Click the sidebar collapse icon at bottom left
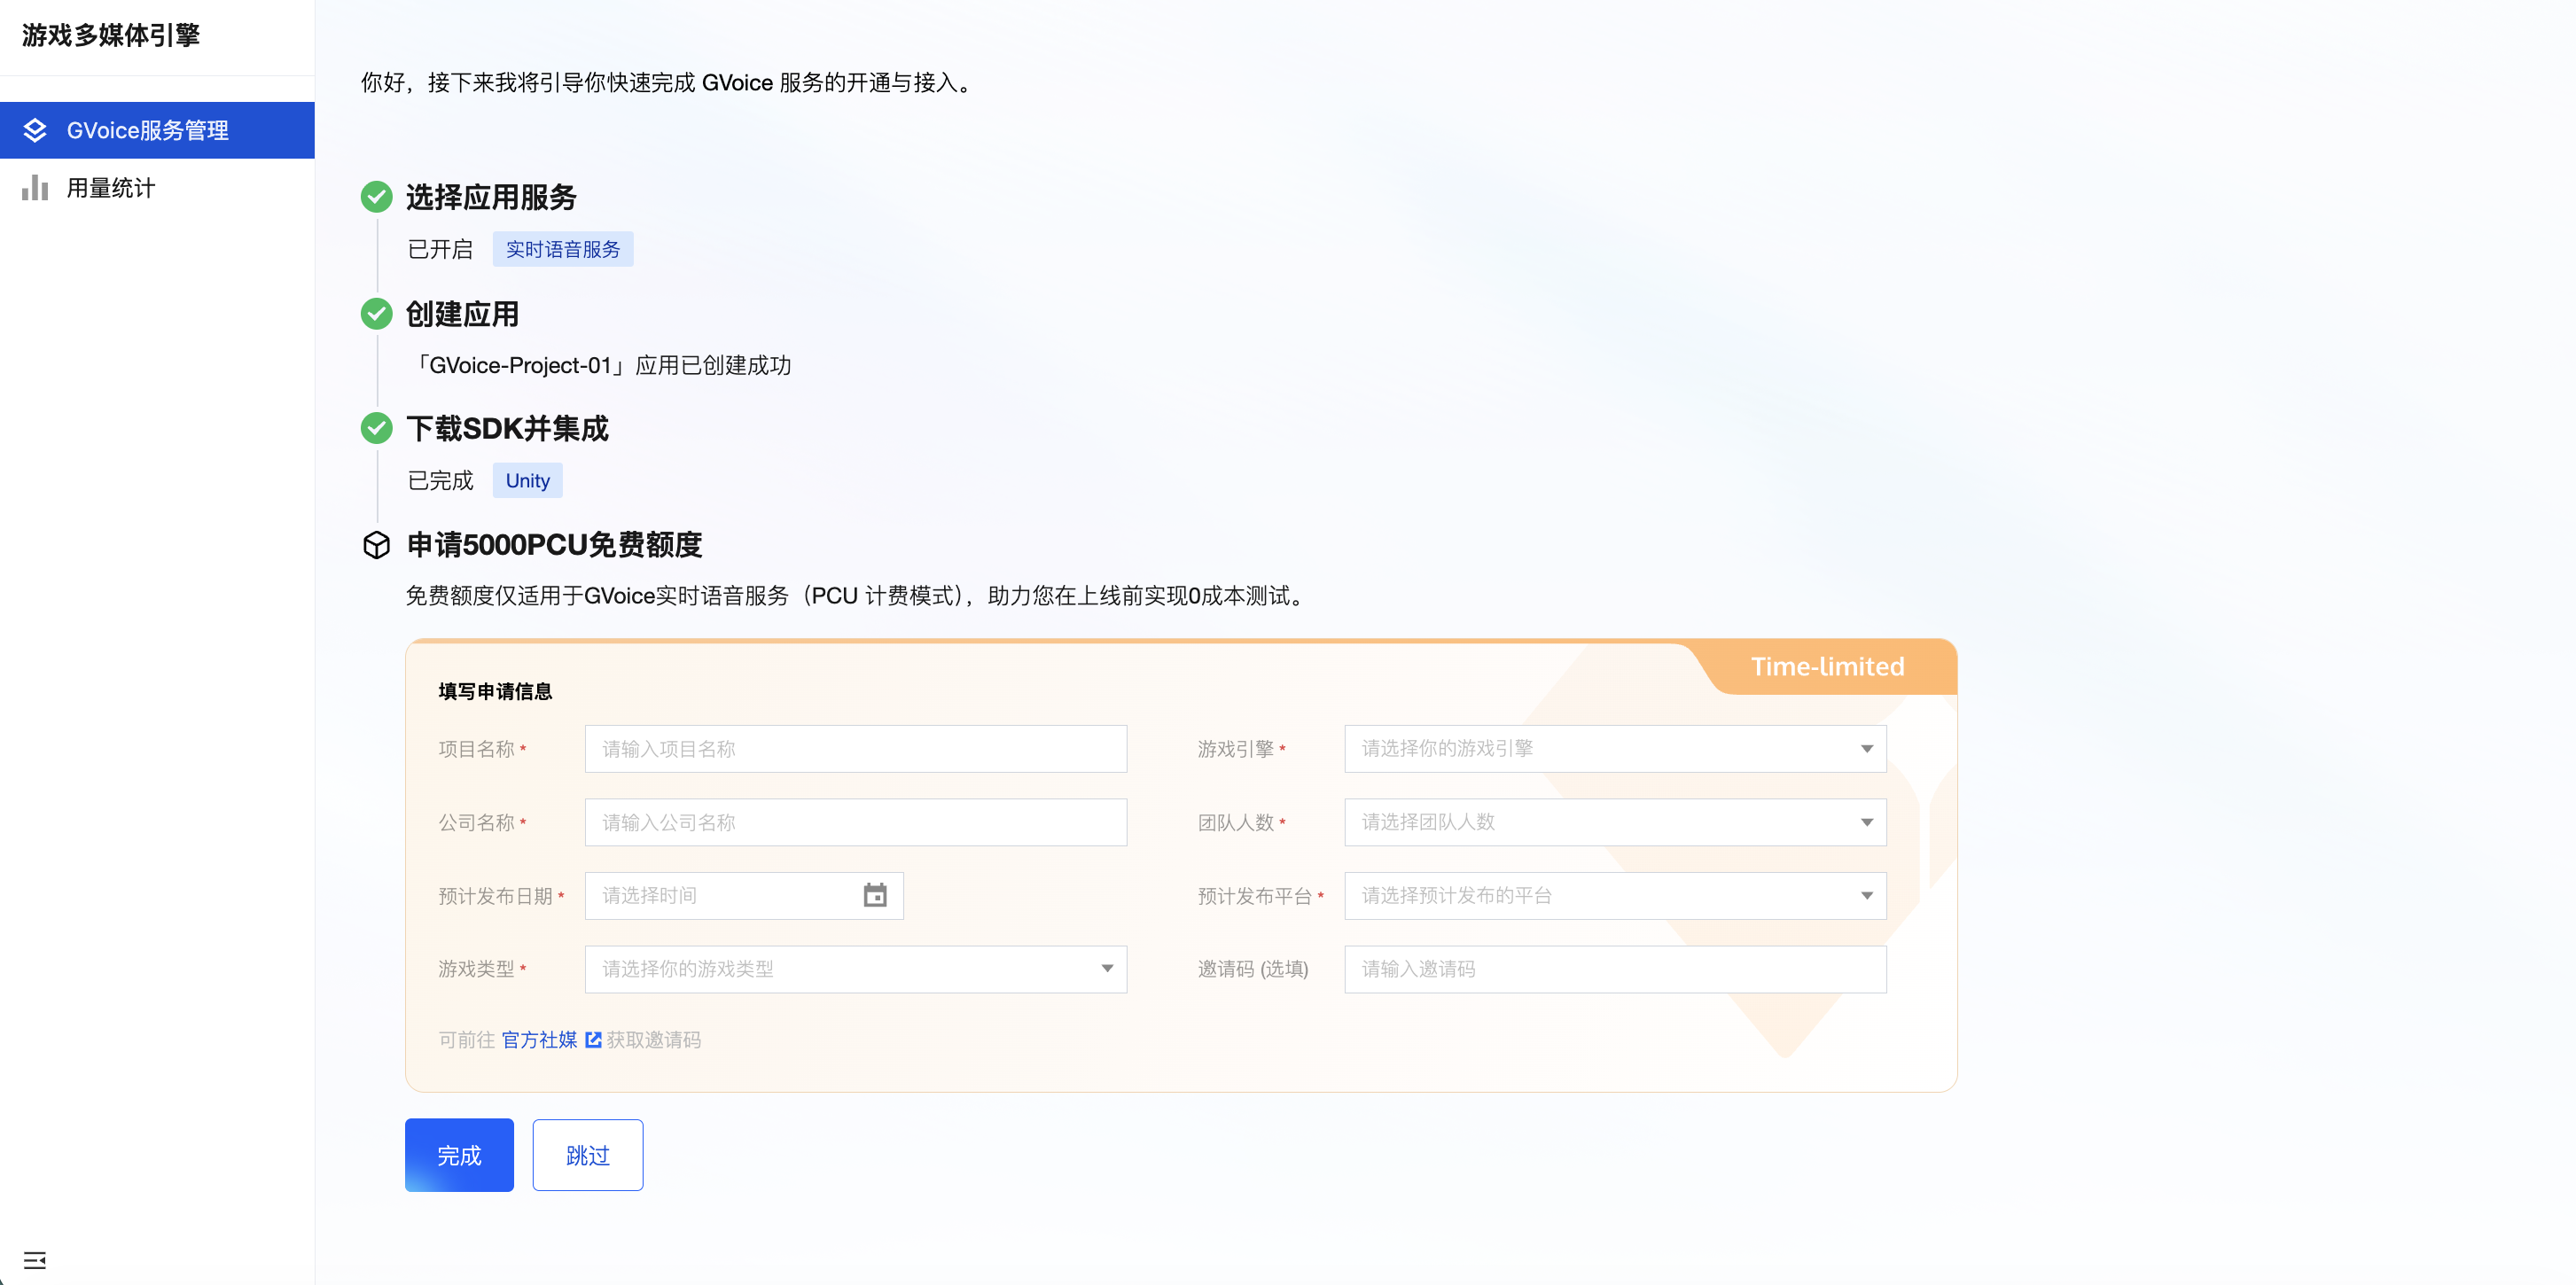This screenshot has height=1285, width=2576. 35,1260
